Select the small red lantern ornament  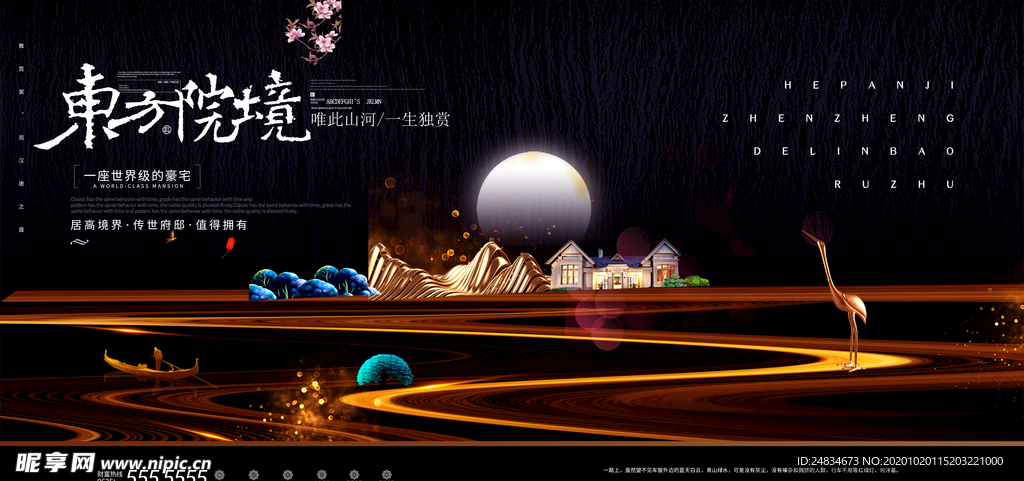[230, 245]
